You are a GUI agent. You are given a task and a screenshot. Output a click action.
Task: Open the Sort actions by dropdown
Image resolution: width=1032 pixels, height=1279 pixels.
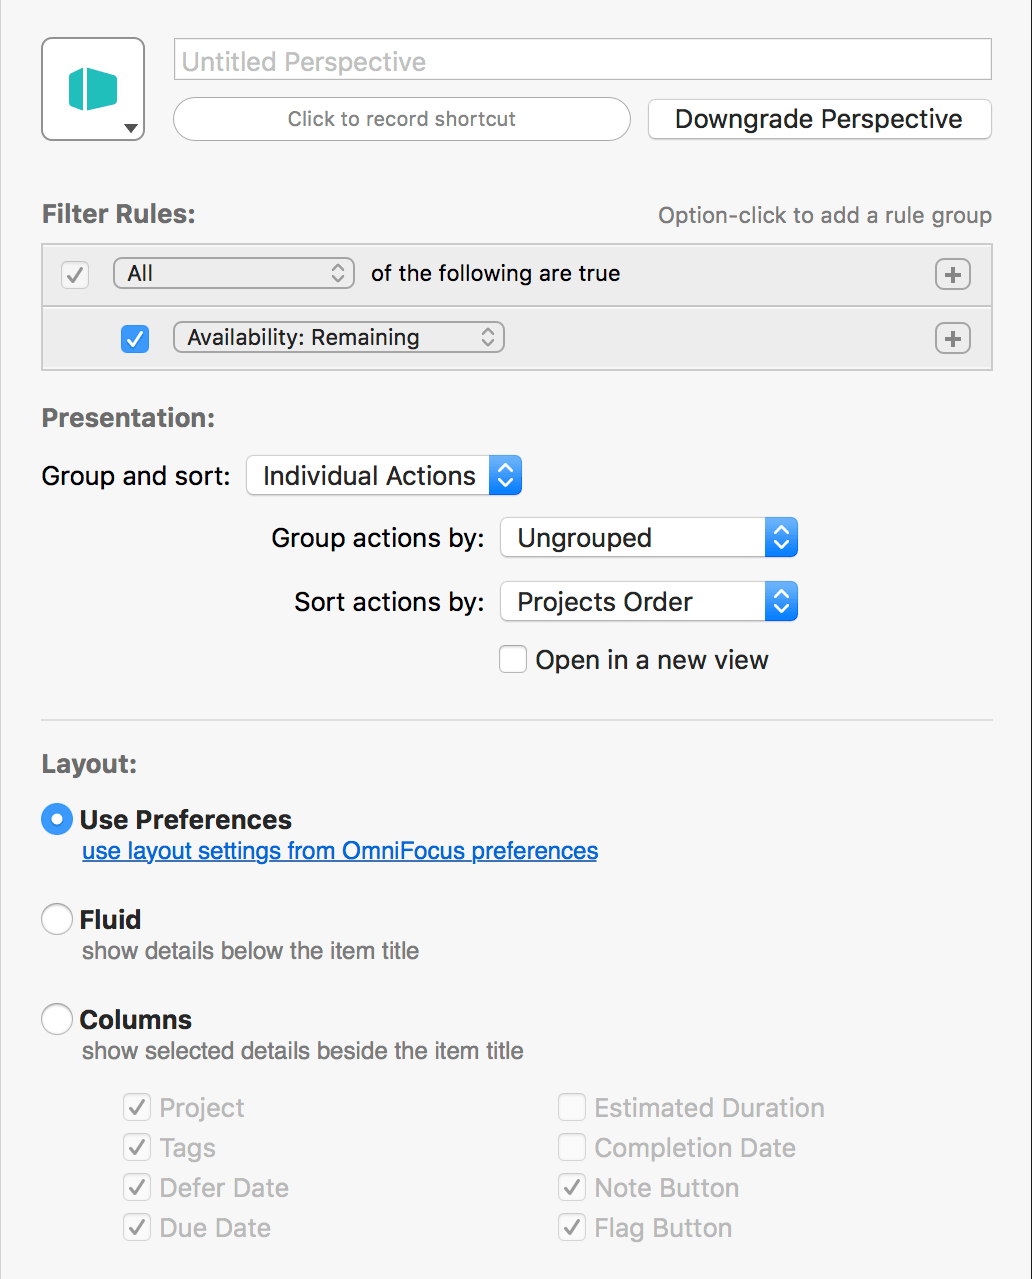point(649,602)
